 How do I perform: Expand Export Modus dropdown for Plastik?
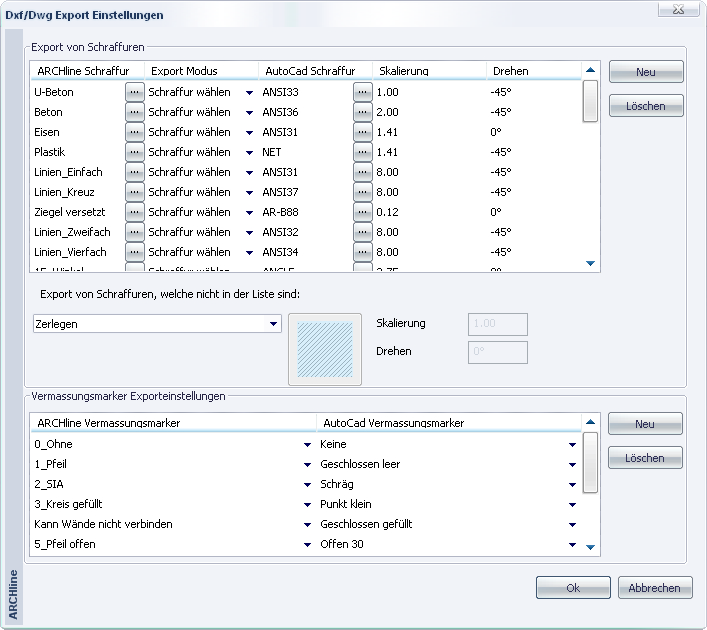click(x=249, y=152)
